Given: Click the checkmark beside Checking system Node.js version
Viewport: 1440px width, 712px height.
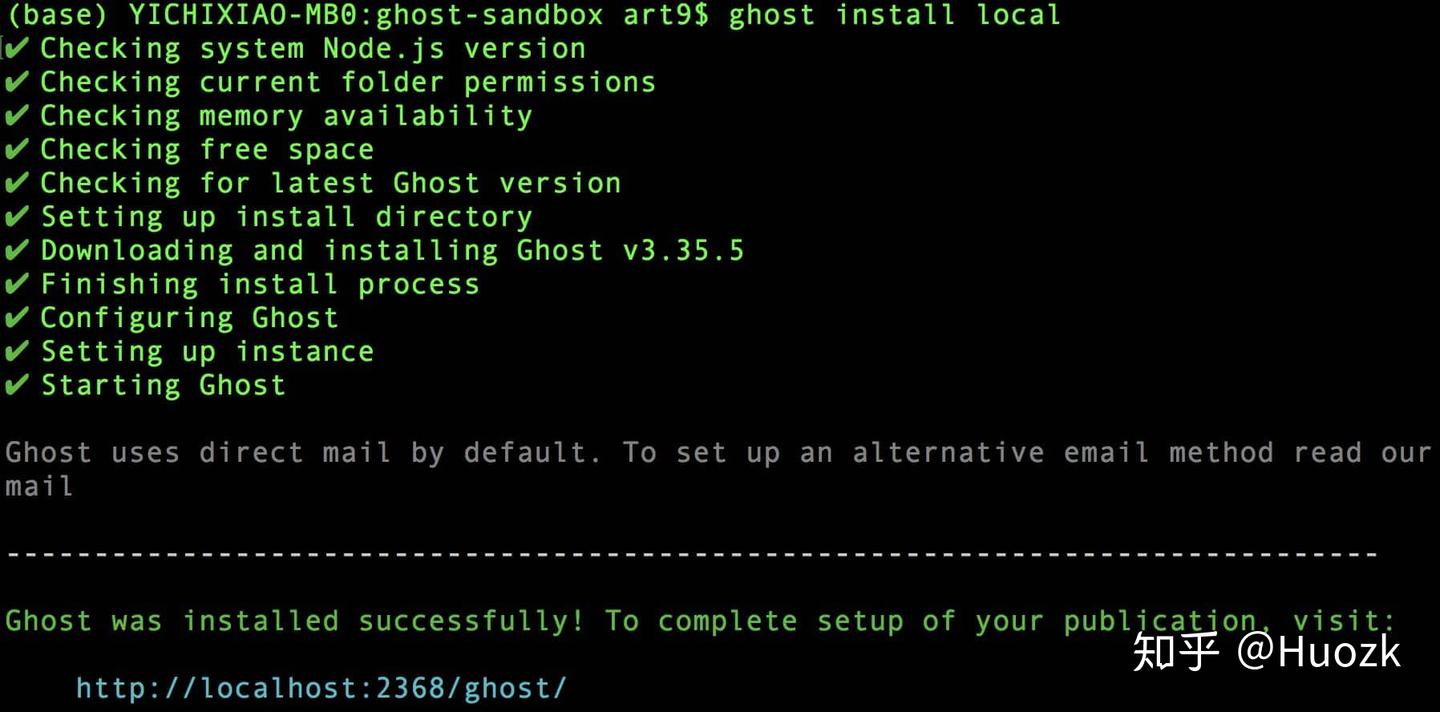Looking at the screenshot, I should pyautogui.click(x=17, y=48).
